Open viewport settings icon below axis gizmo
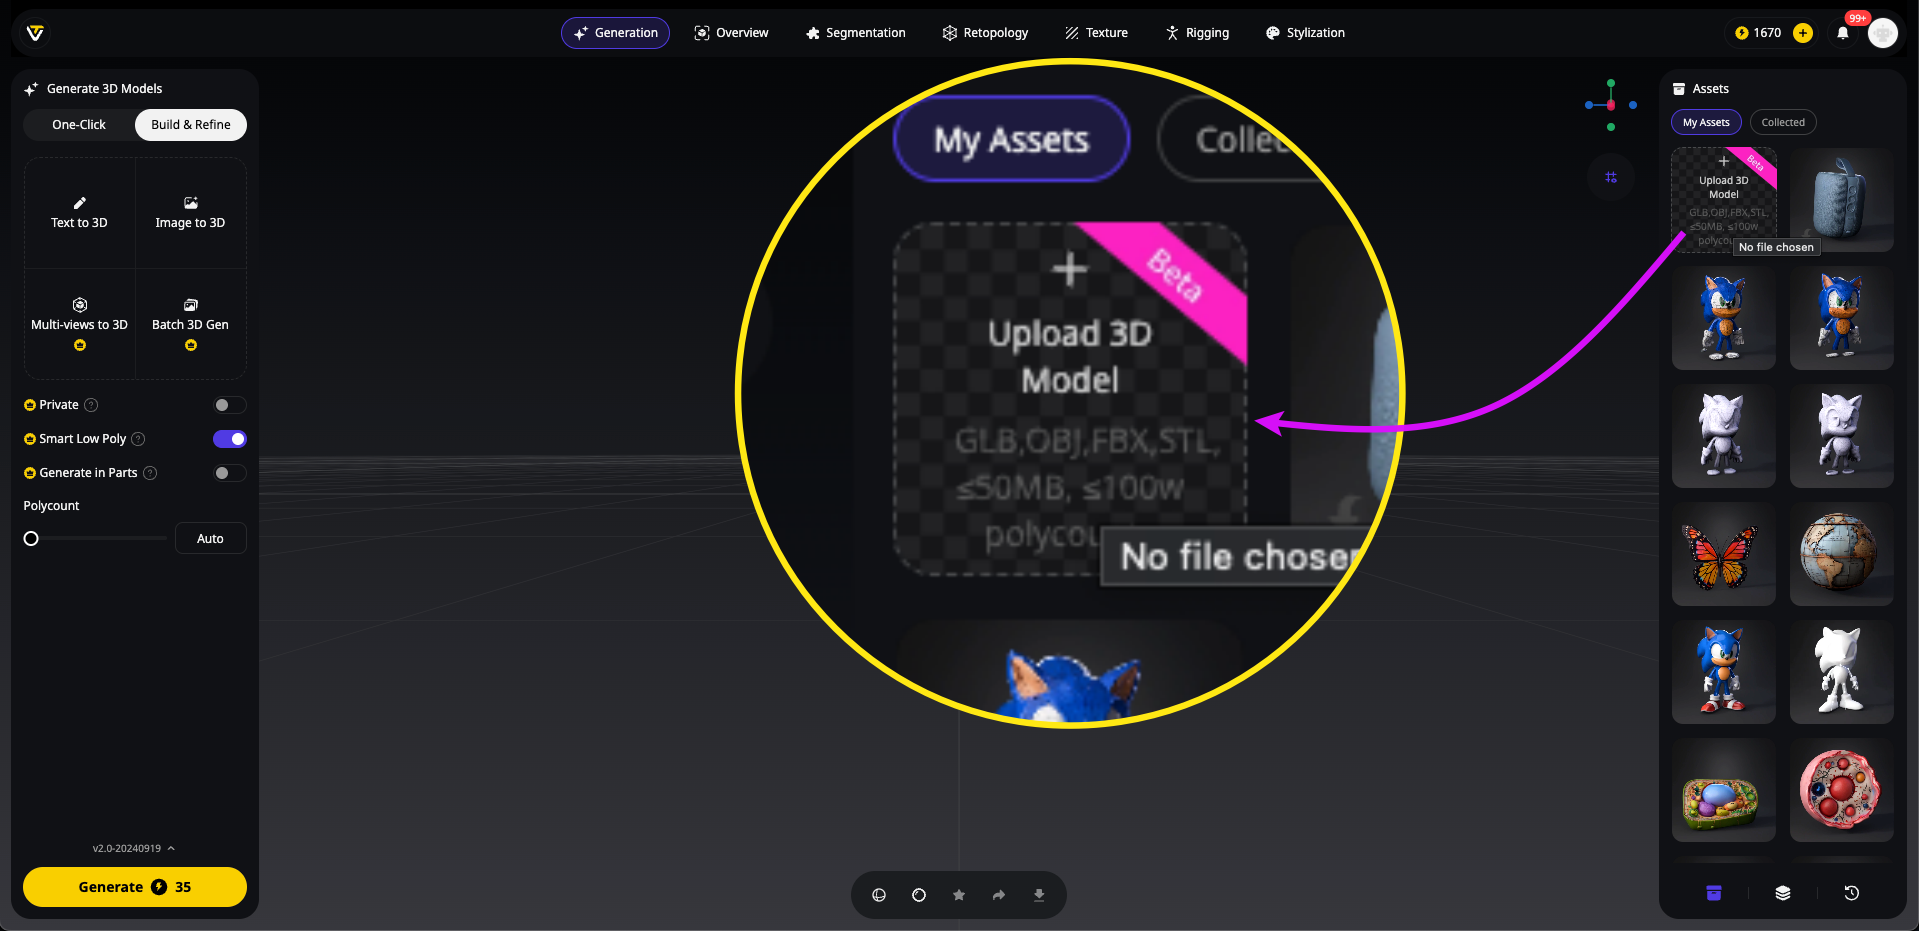Viewport: 1919px width, 931px height. pos(1610,177)
